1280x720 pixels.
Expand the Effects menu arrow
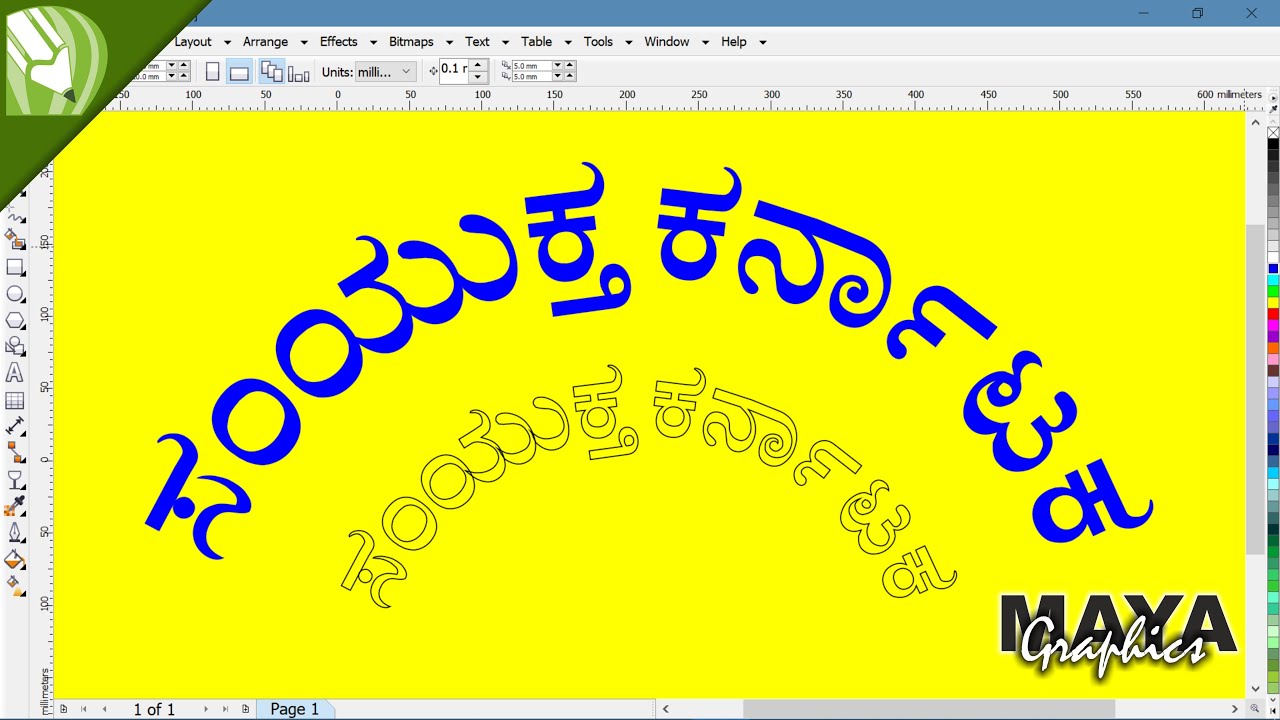tap(373, 42)
